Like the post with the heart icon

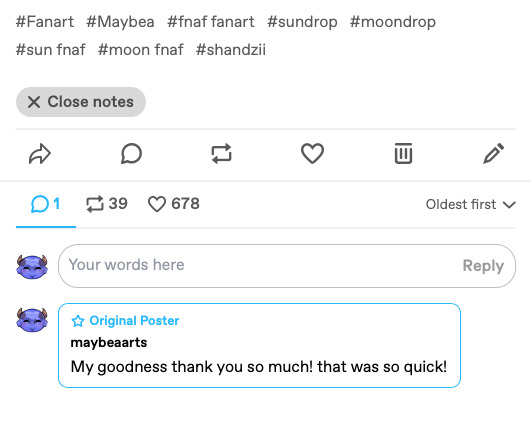point(312,153)
